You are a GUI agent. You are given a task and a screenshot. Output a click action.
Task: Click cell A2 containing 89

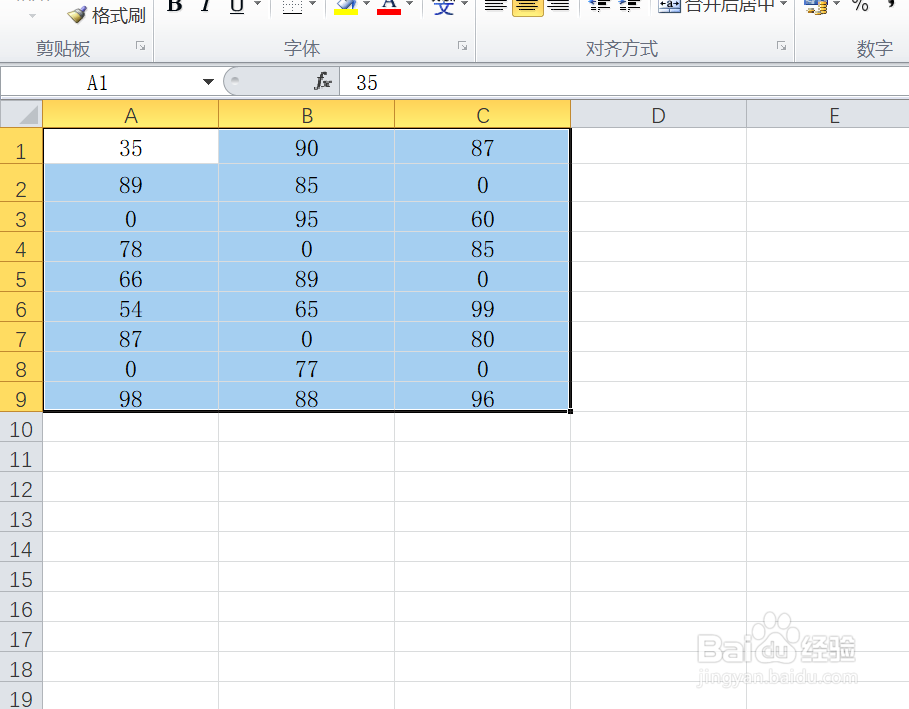131,184
